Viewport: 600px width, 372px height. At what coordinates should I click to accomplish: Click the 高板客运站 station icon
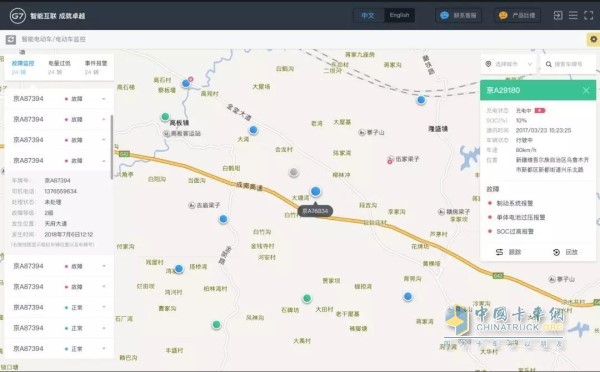166,133
